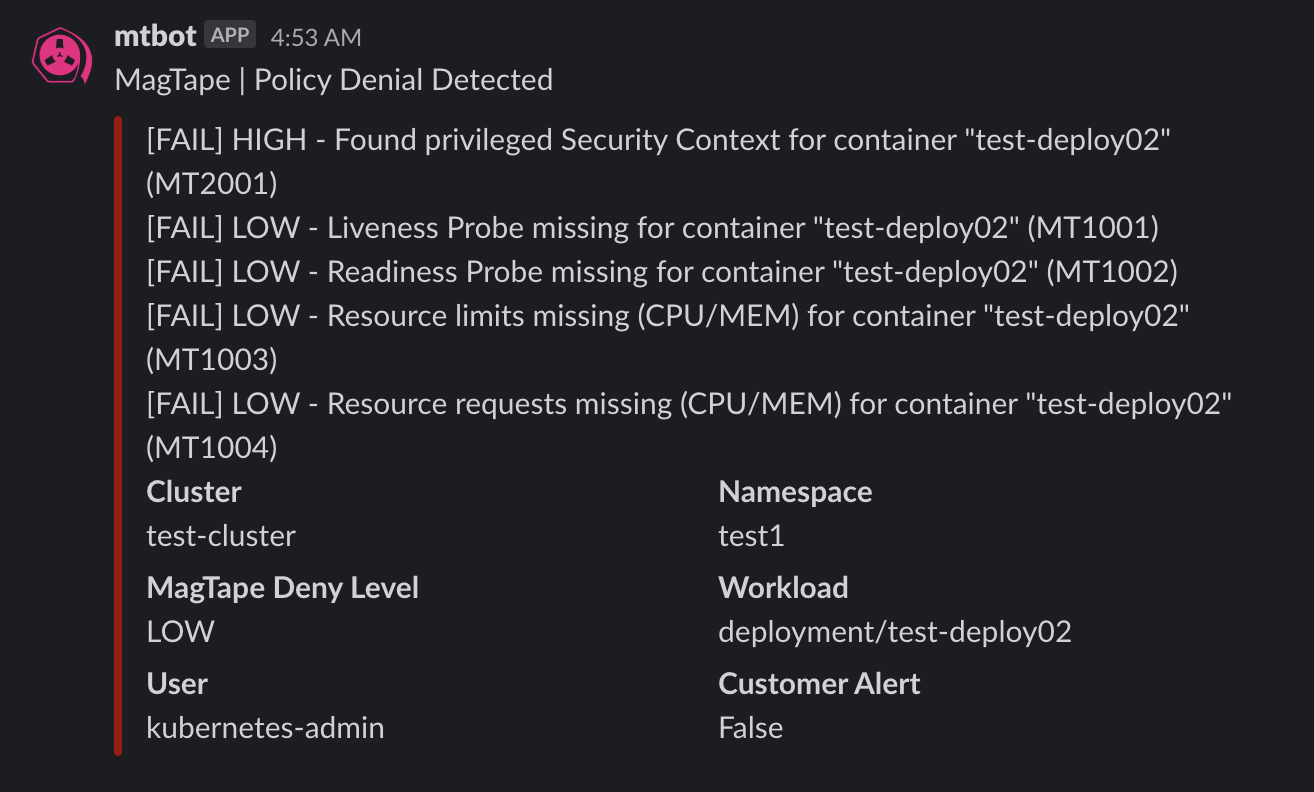Select the test-cluster value
This screenshot has height=792, width=1314.
(x=221, y=536)
